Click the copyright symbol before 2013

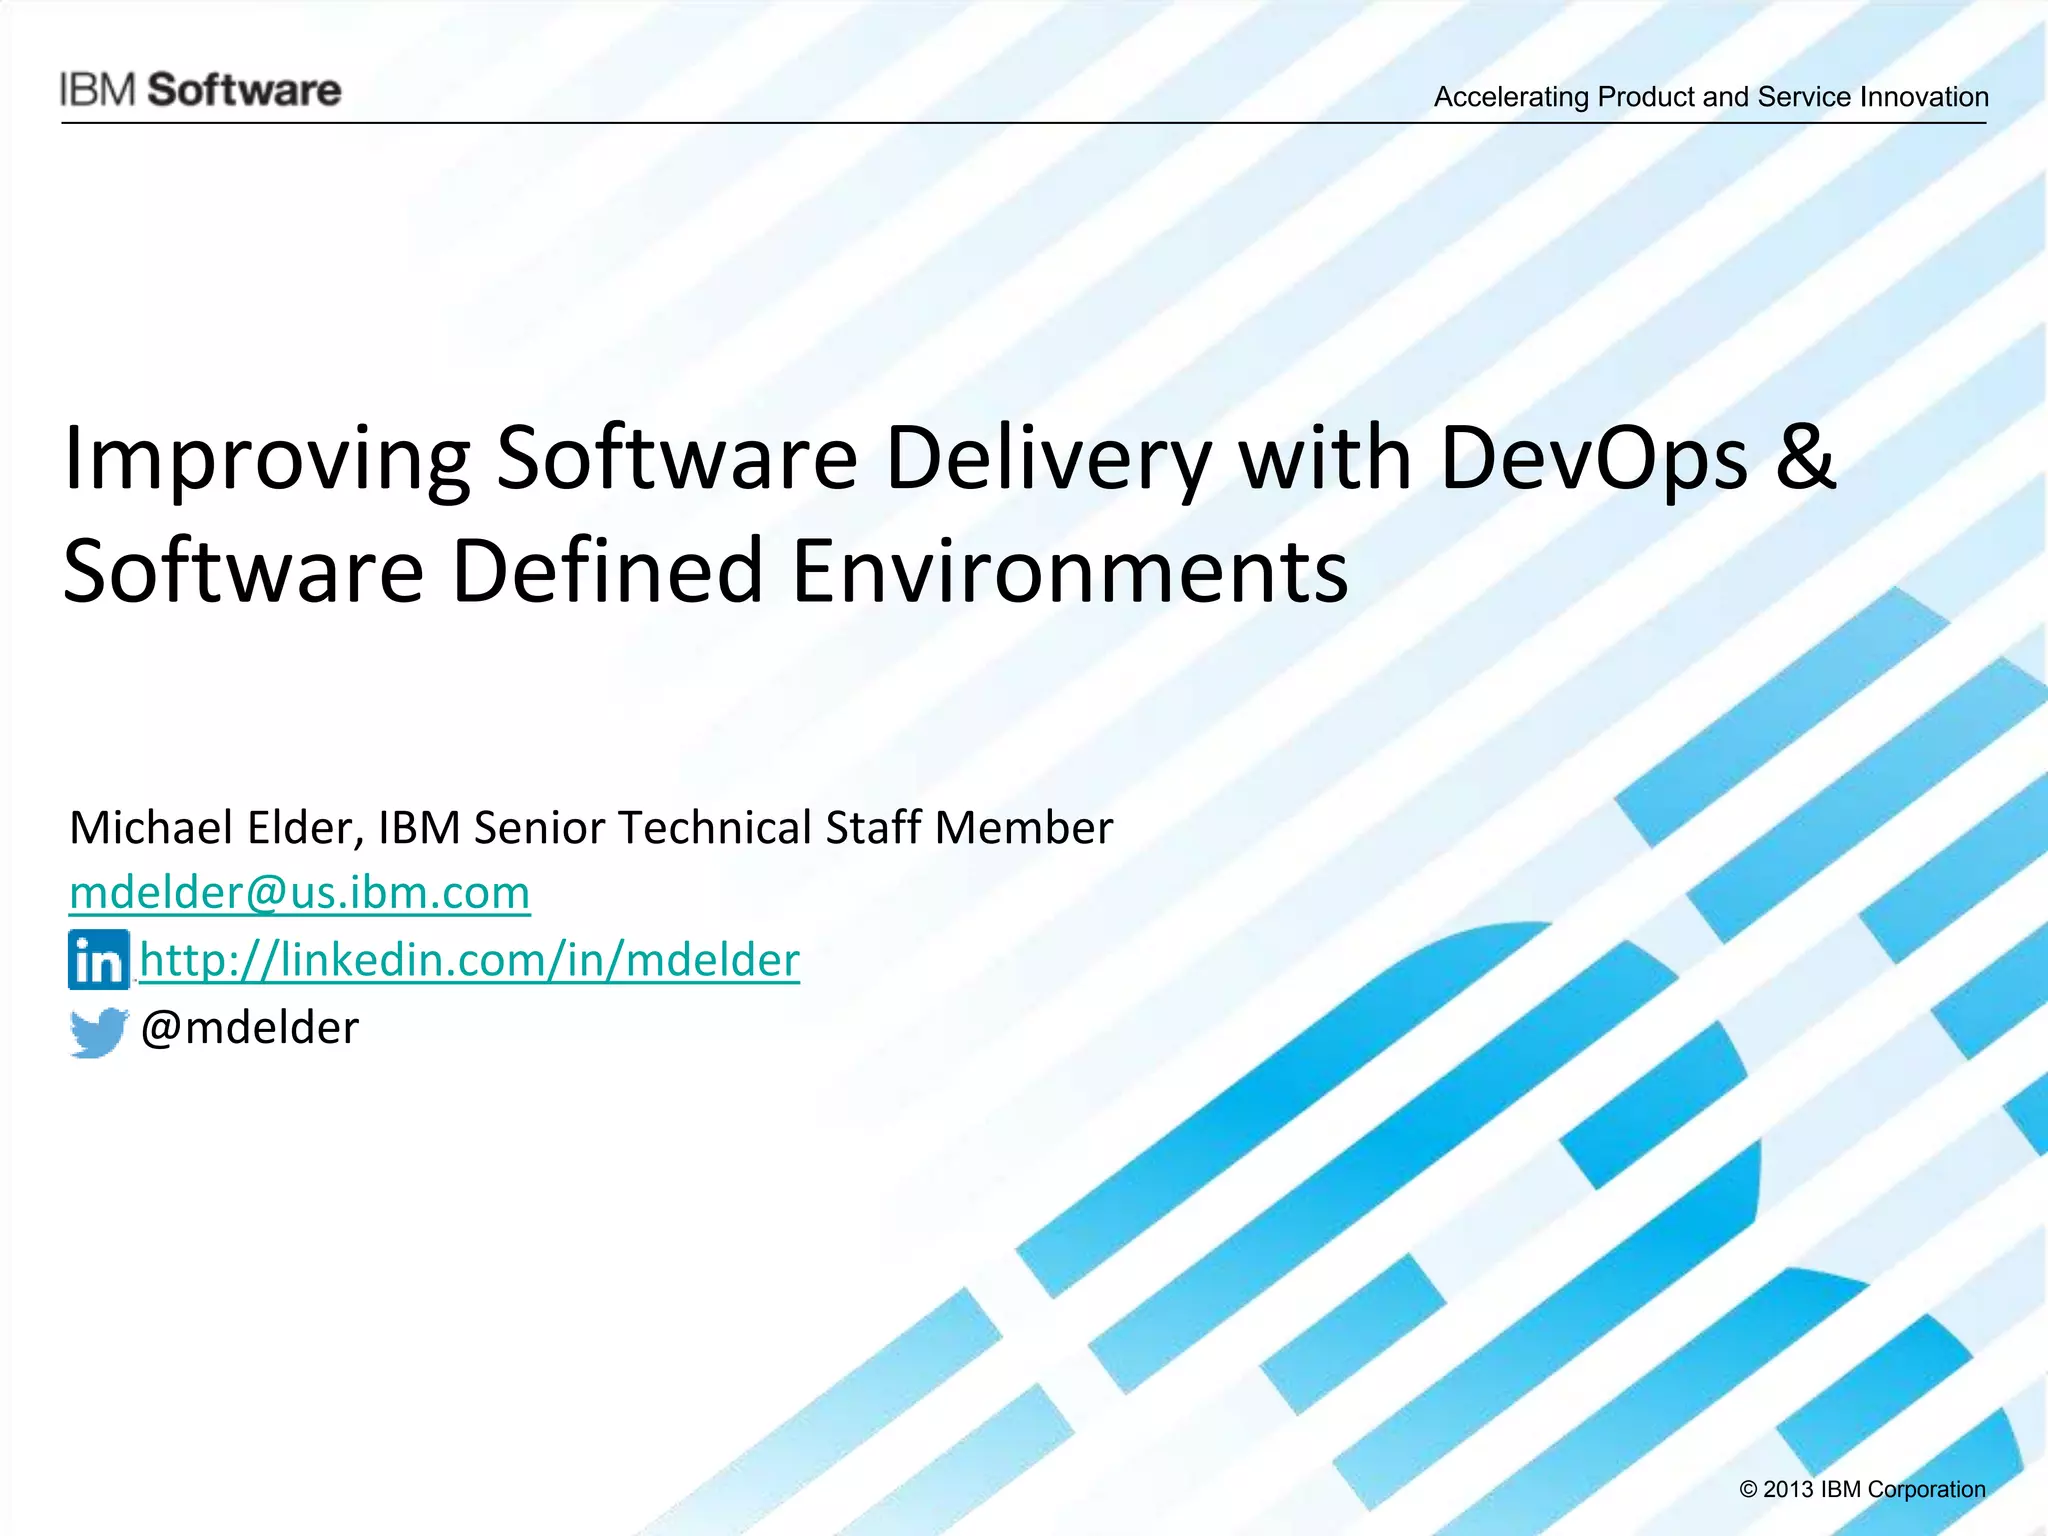[1749, 1490]
